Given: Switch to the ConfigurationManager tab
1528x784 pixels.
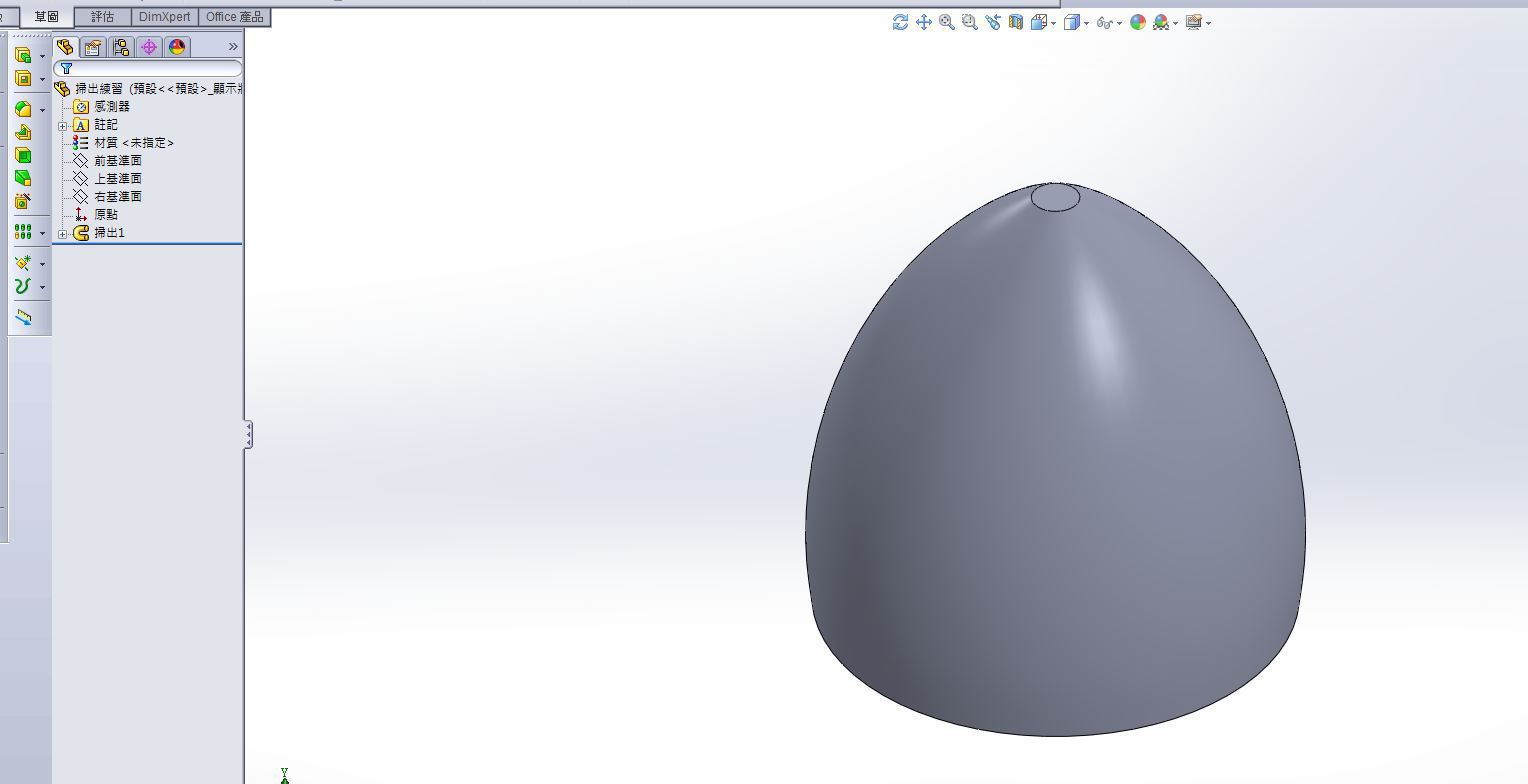Looking at the screenshot, I should [x=121, y=47].
